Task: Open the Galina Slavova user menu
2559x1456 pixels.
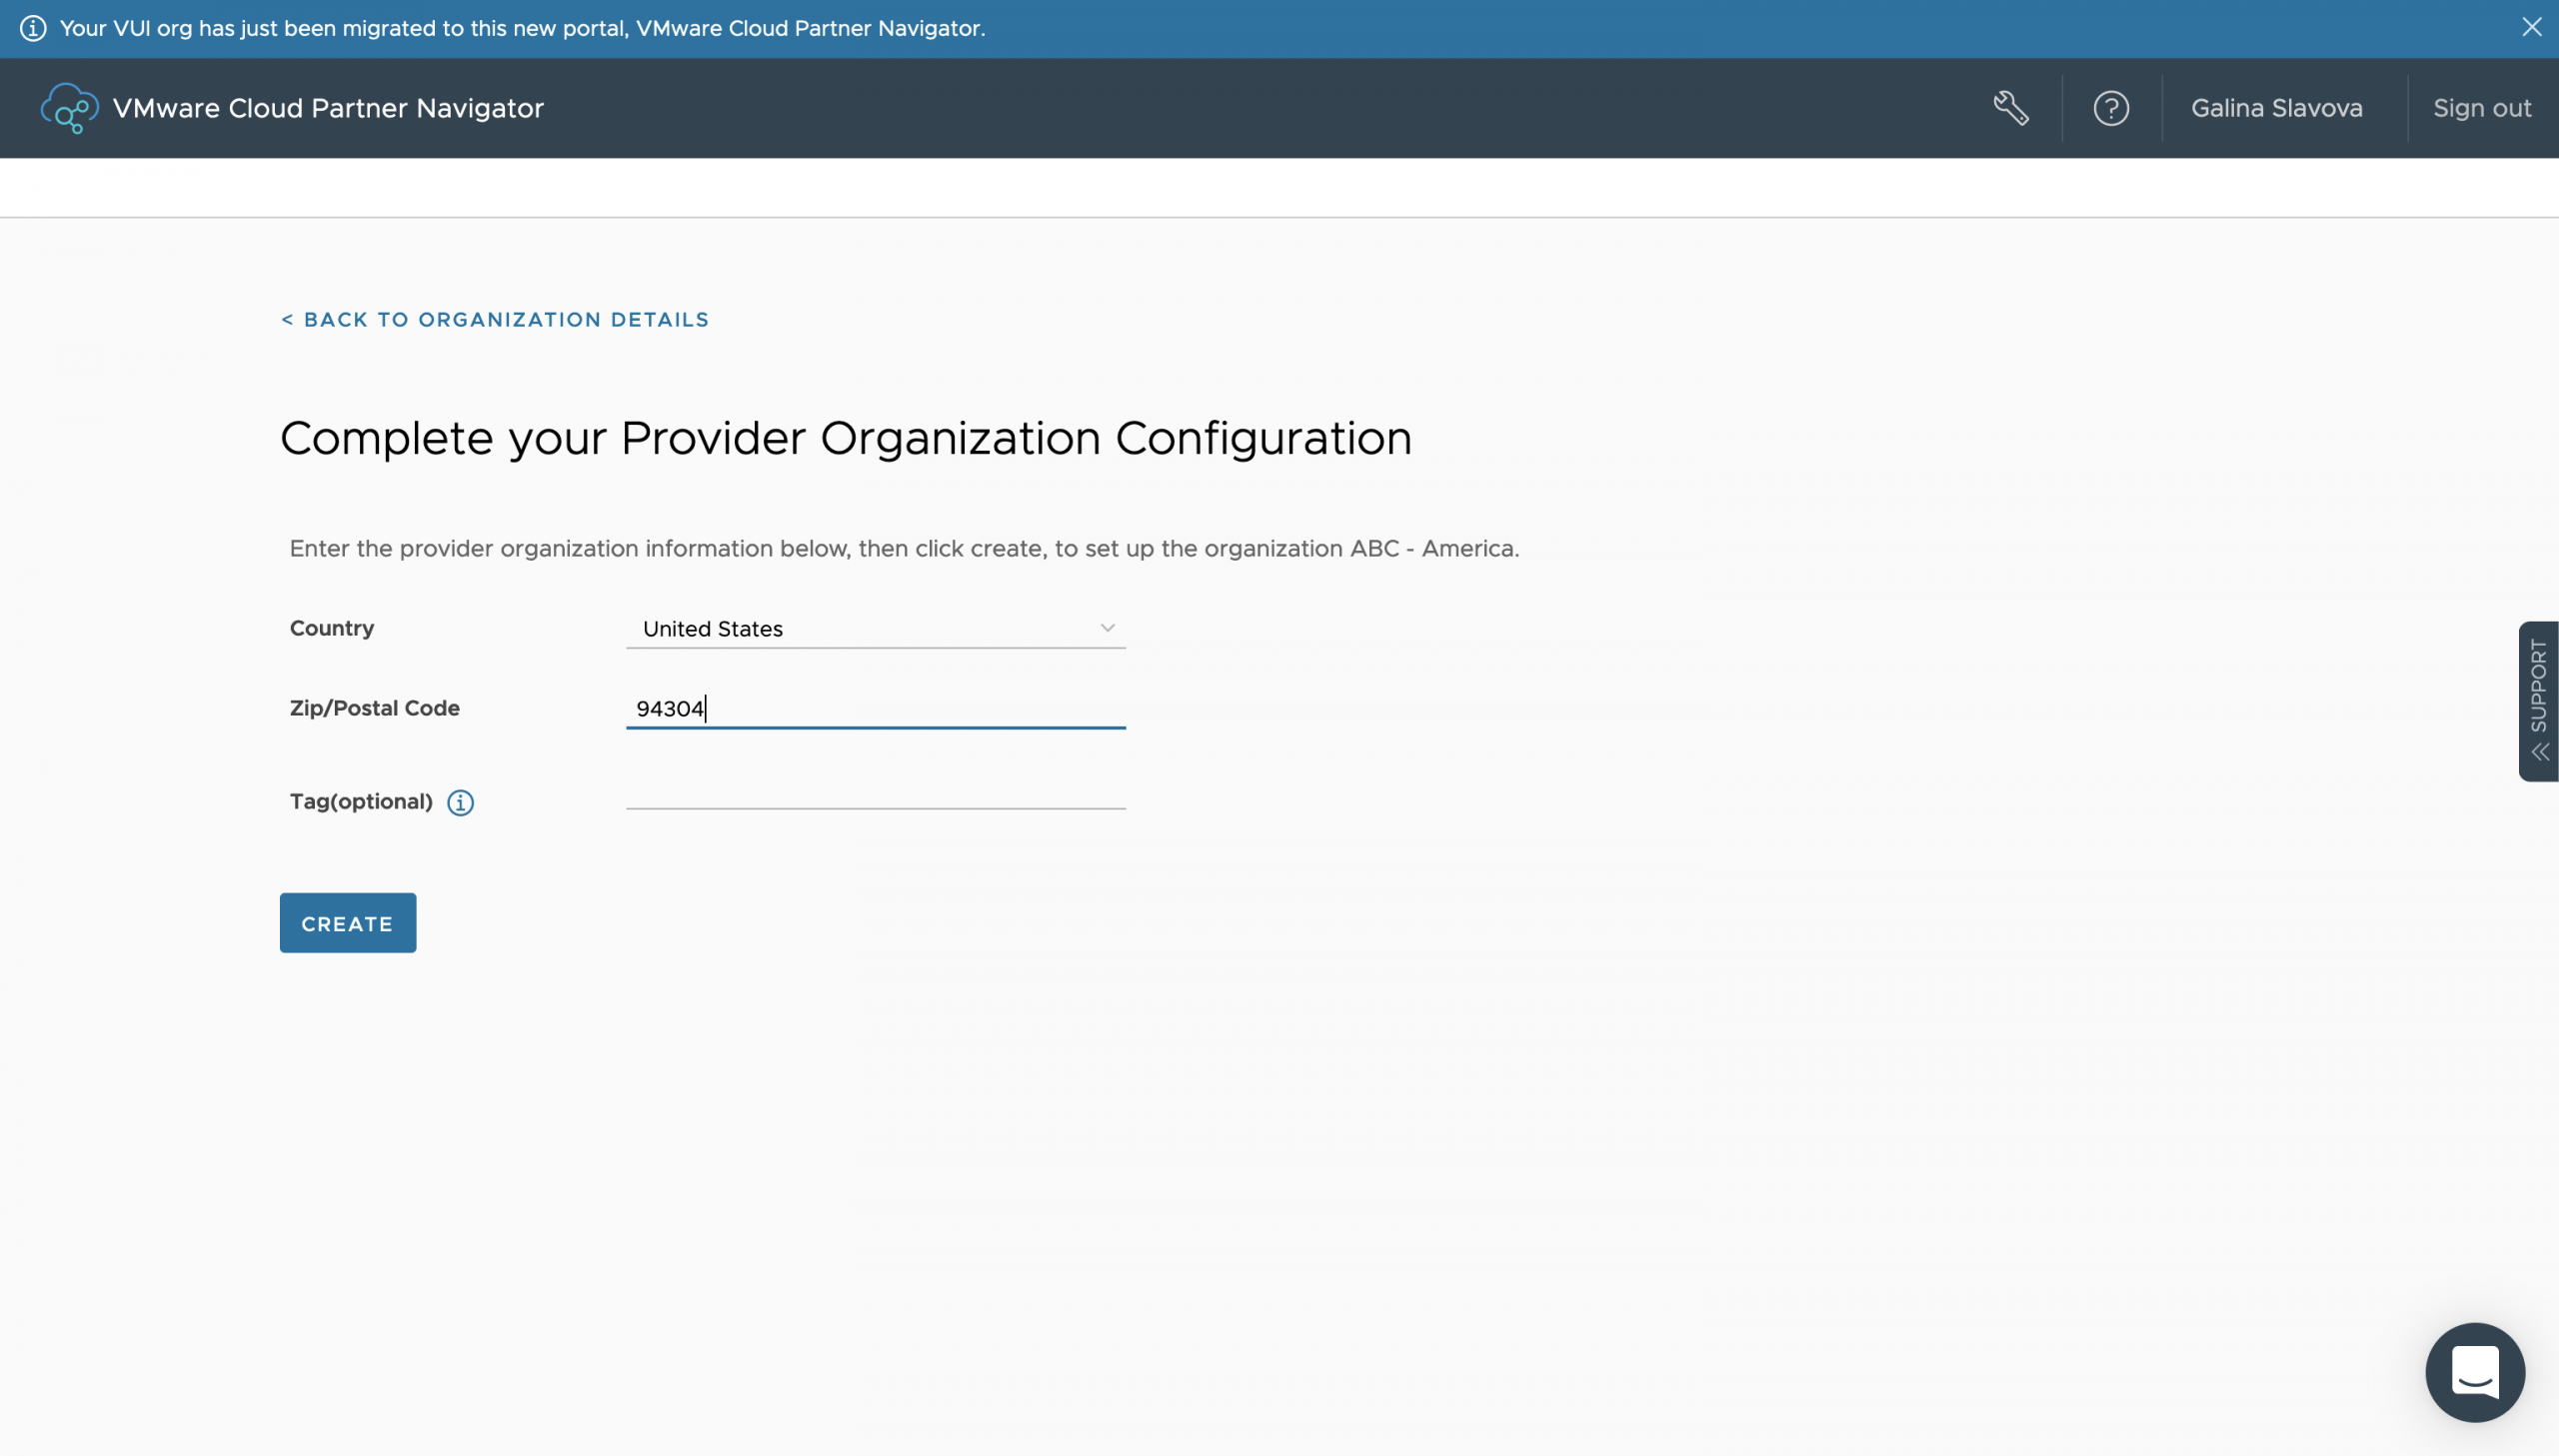Action: point(2276,108)
